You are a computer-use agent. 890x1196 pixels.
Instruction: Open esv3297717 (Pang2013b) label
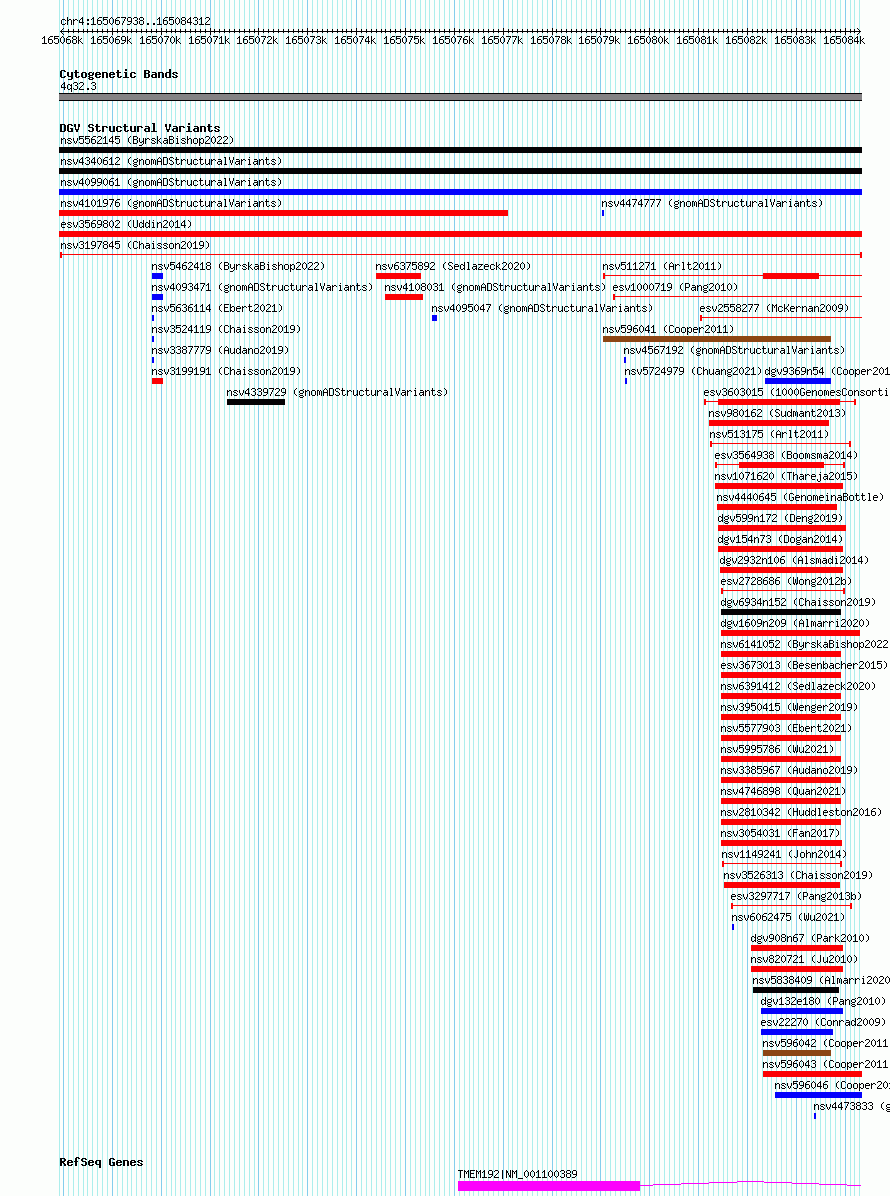(796, 896)
